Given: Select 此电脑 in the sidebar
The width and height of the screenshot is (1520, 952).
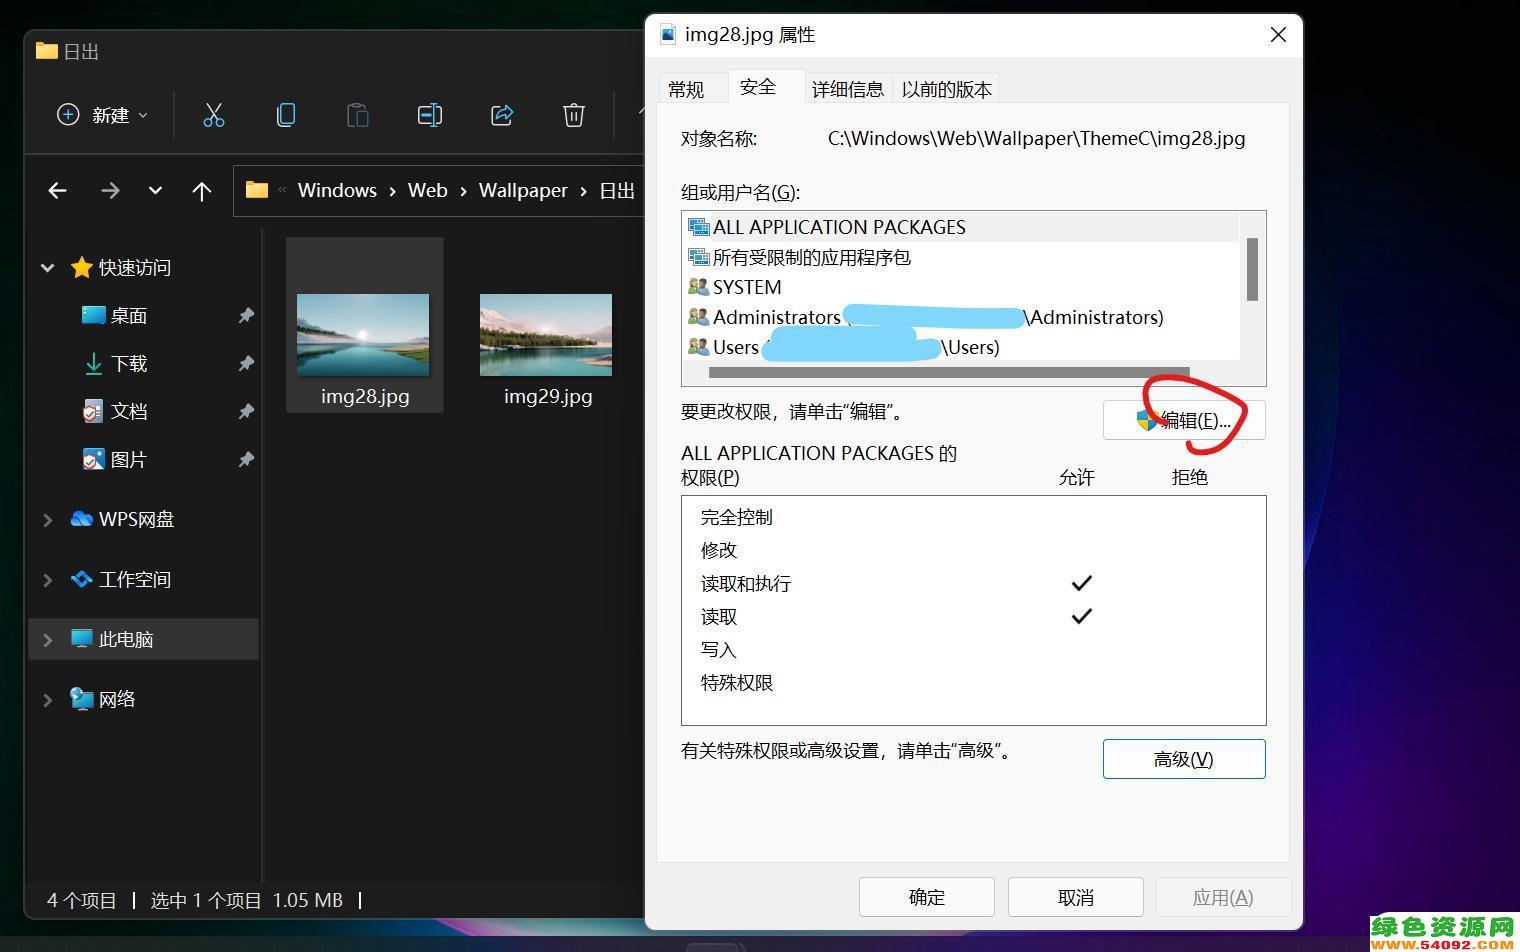Looking at the screenshot, I should point(126,639).
